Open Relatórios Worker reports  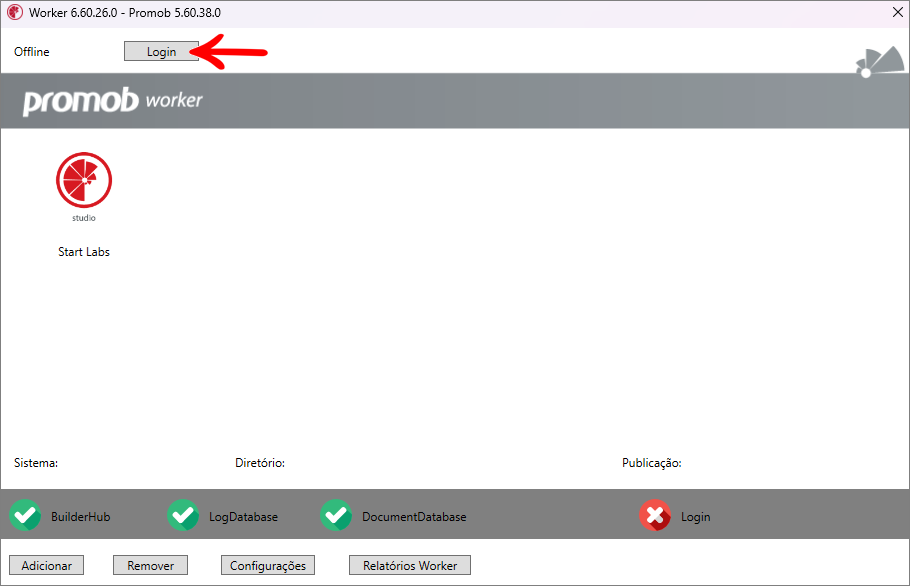tap(410, 566)
